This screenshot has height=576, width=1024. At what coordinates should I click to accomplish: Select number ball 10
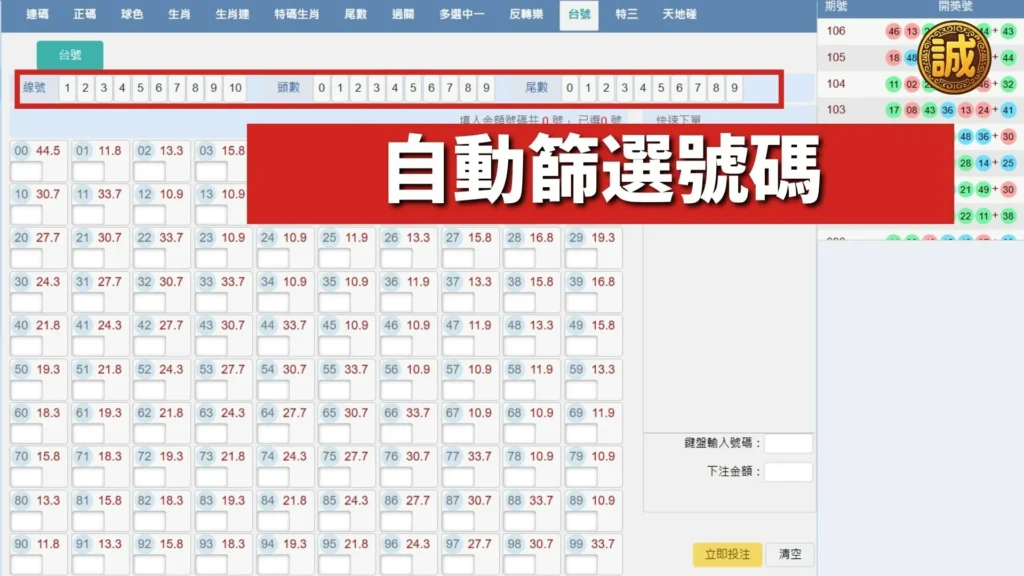point(22,195)
